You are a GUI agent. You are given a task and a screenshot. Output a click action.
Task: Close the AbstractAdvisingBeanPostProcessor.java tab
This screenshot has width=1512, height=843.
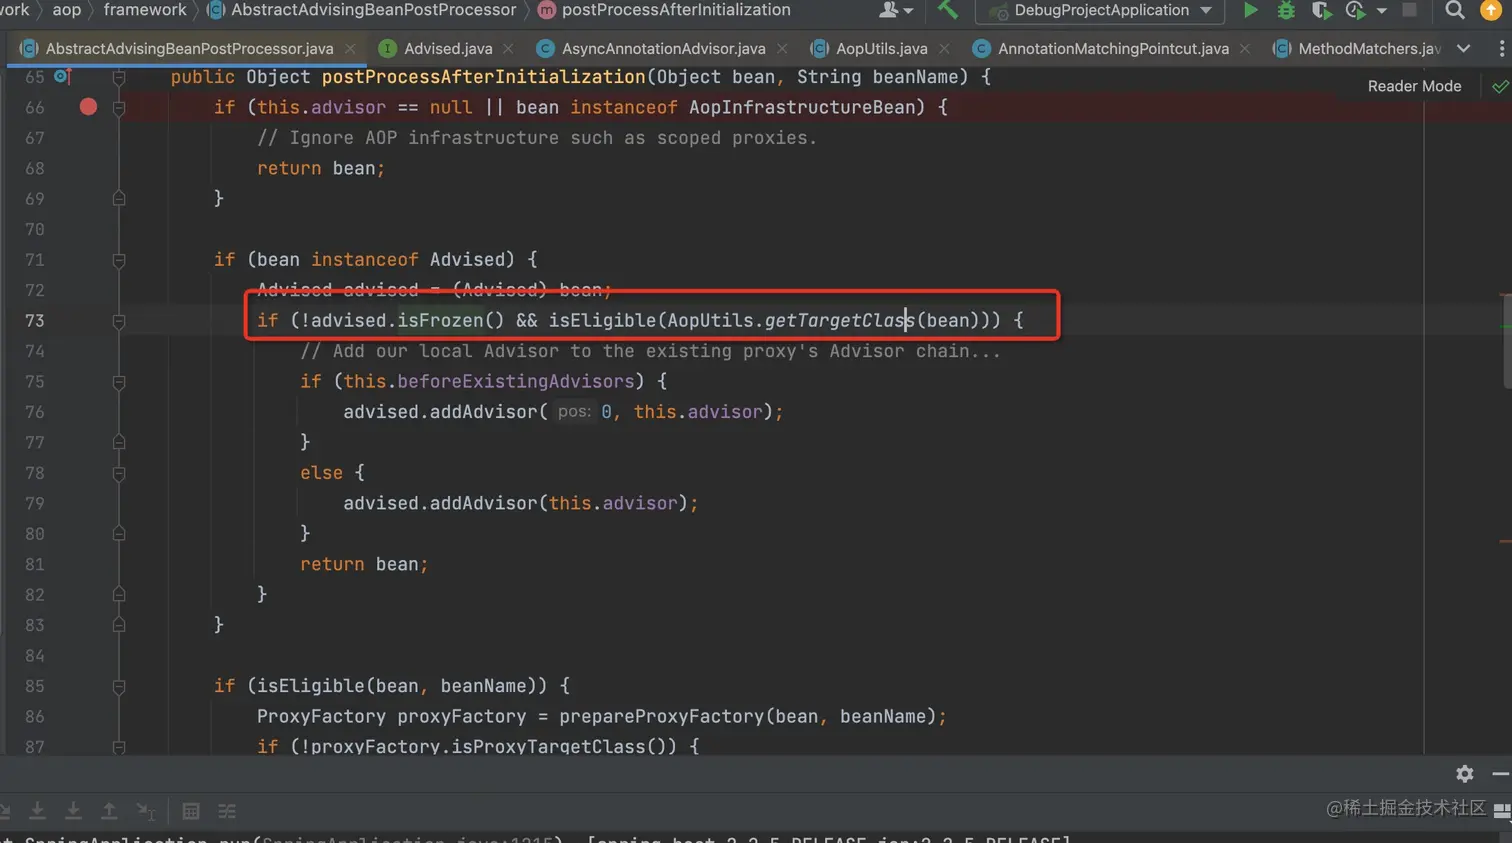[x=350, y=48]
